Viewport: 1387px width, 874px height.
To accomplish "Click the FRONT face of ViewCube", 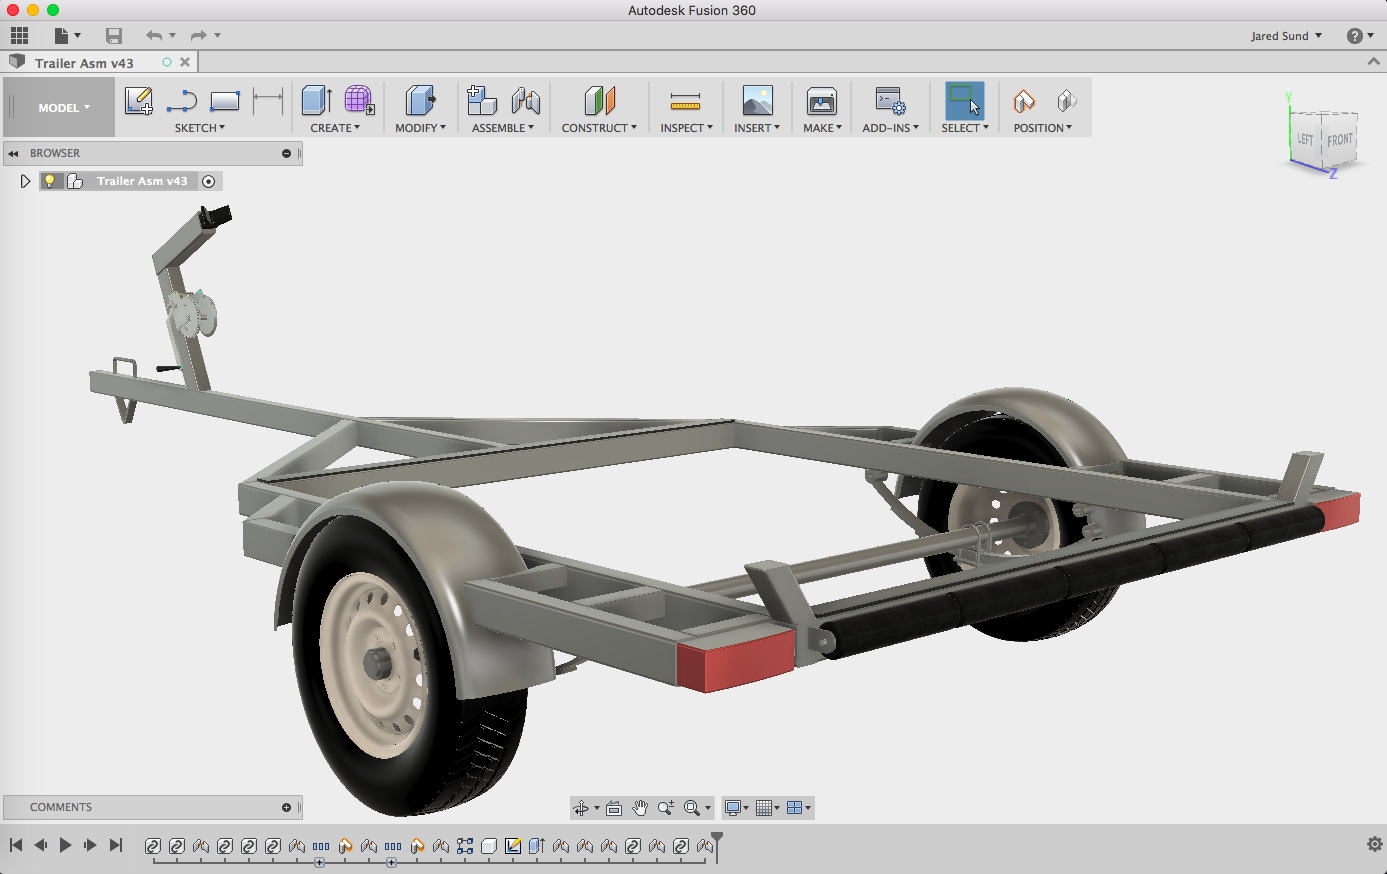I will (x=1339, y=141).
